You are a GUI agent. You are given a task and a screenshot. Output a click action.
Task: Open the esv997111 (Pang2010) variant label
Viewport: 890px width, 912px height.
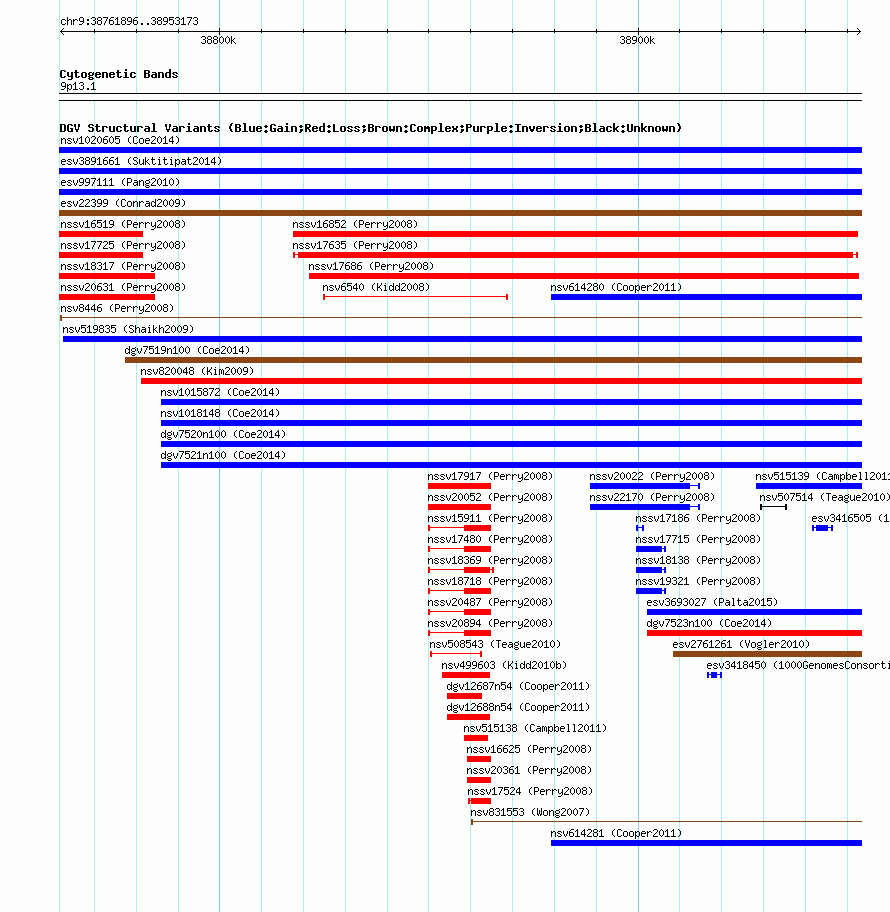point(120,182)
